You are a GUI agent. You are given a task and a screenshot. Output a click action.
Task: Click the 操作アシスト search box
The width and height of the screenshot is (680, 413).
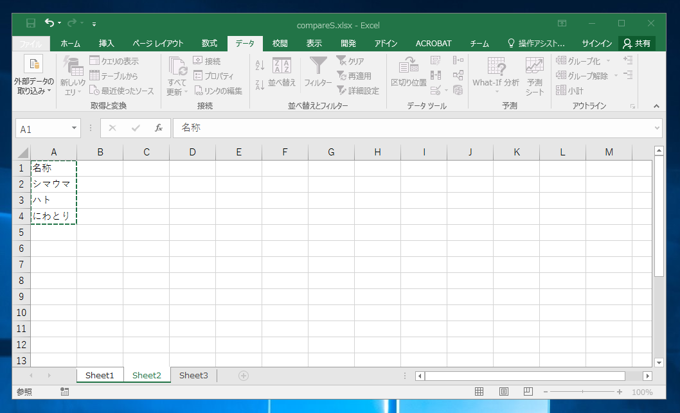536,43
